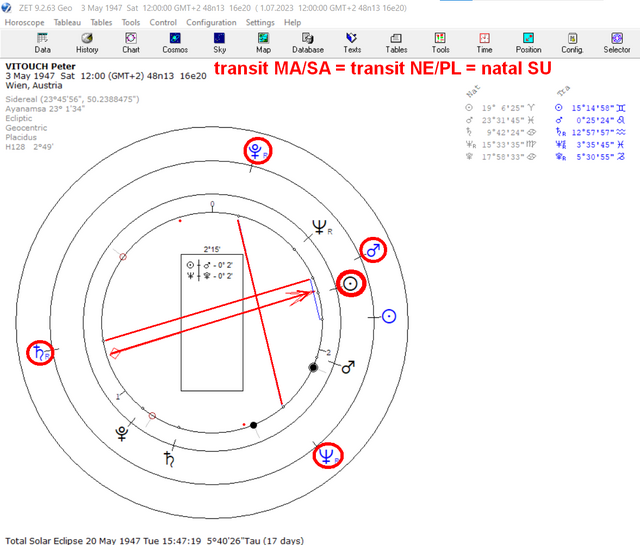Viewport: 640px width, 545px height.
Task: Click the Texts toolbar icon
Action: pos(352,43)
